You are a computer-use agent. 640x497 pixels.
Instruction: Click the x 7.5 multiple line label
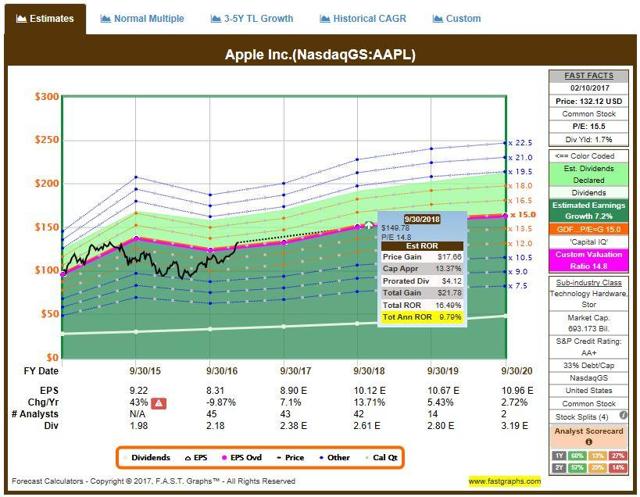[x=518, y=286]
